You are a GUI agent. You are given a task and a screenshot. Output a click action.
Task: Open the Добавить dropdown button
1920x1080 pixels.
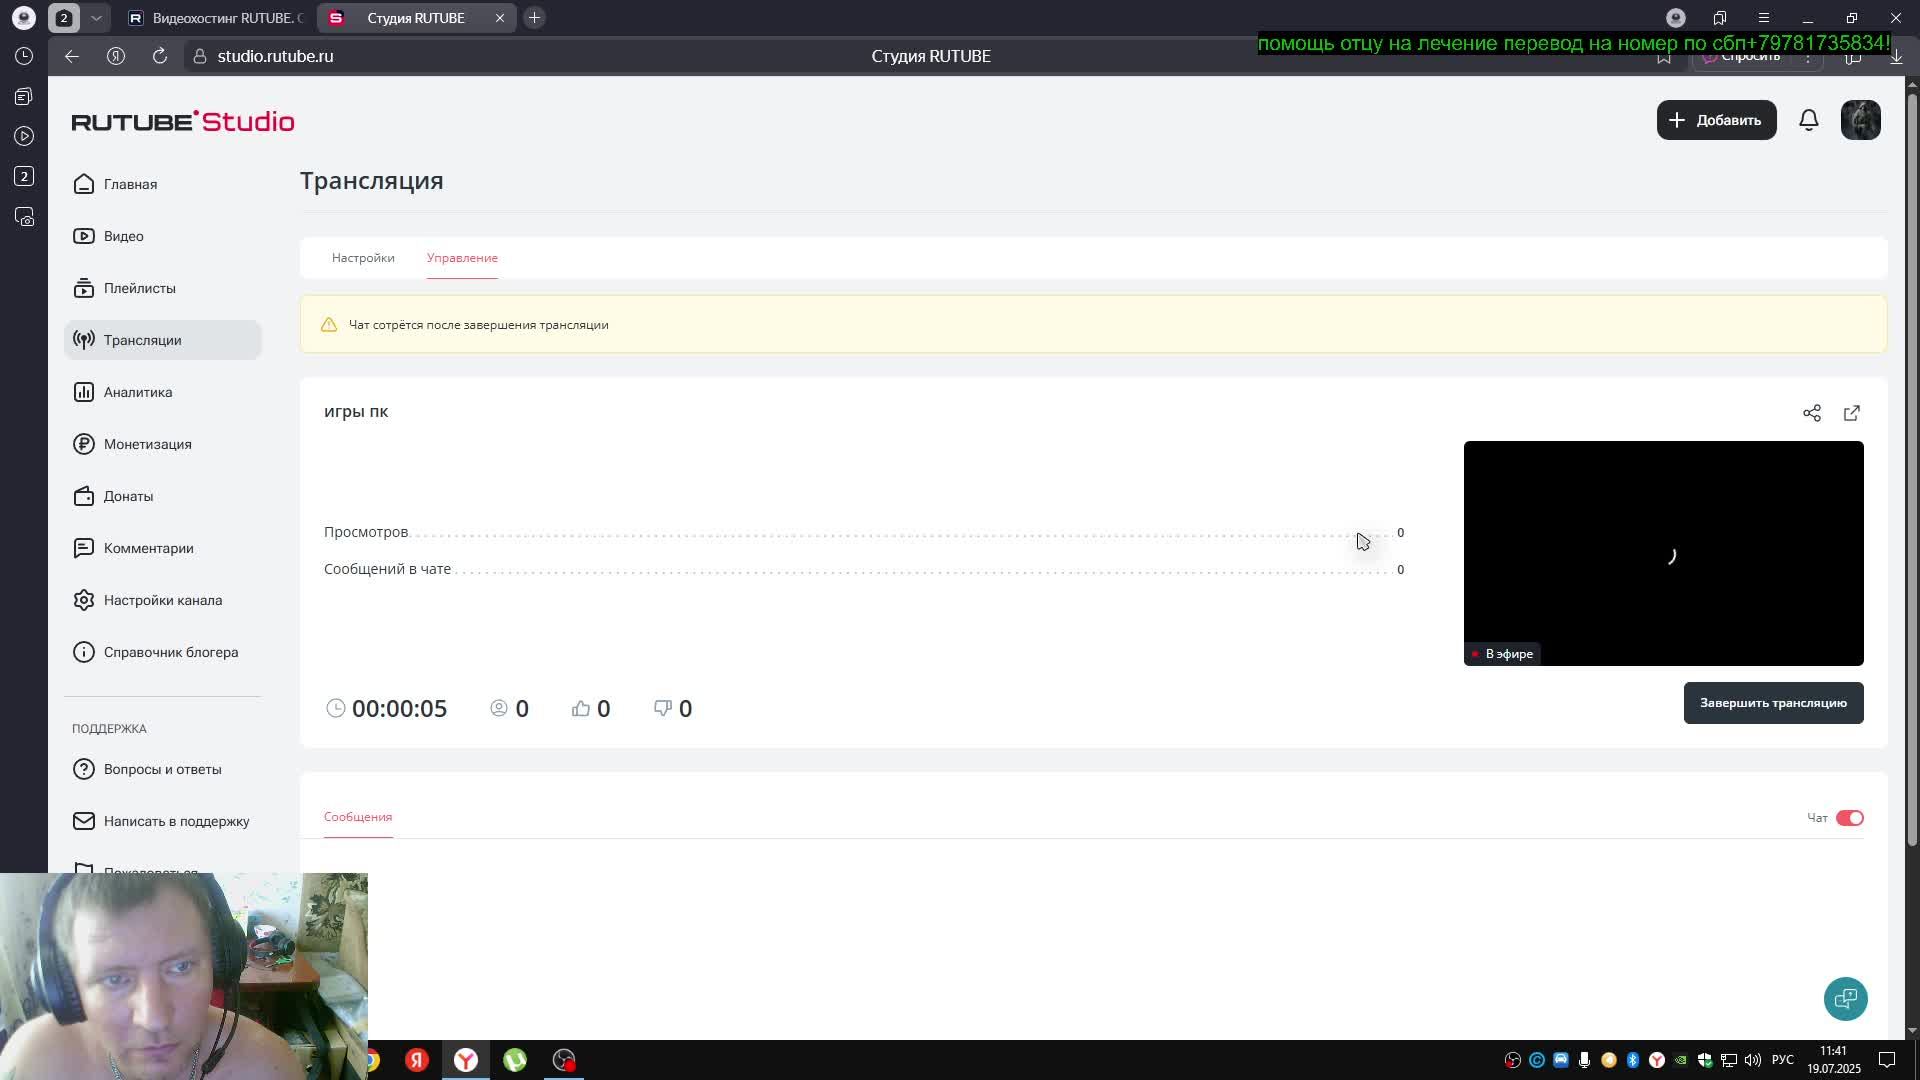pos(1716,120)
